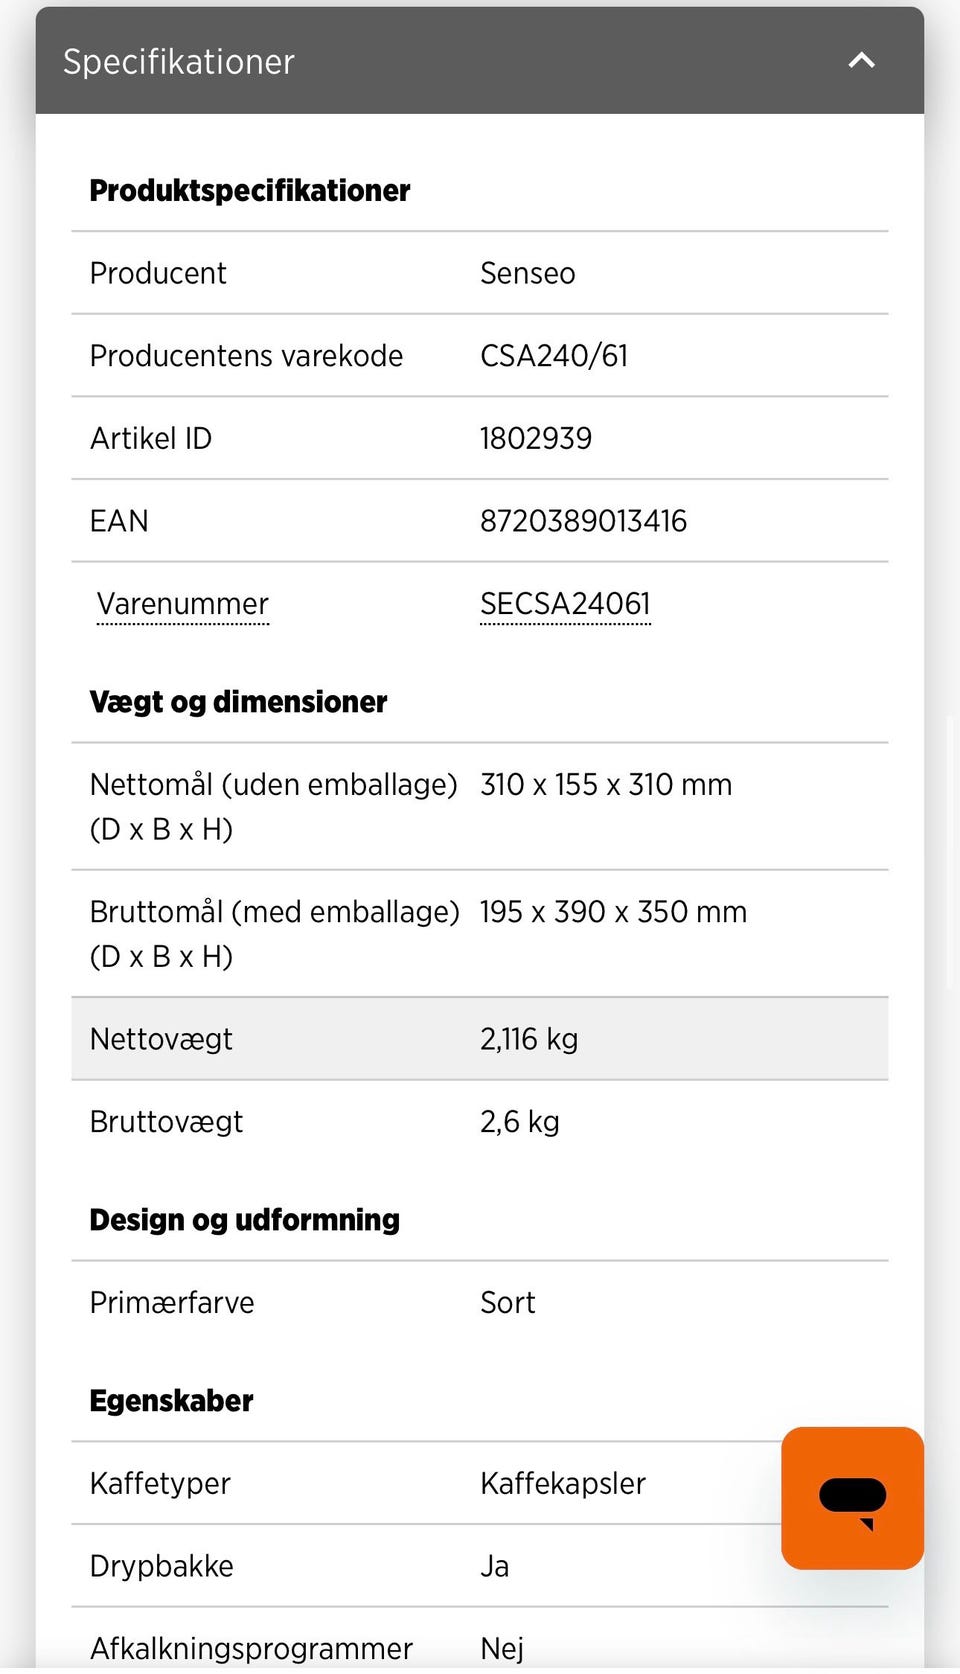Screen dimensions: 960x1674
Task: Click the Senseo producer value
Action: point(527,274)
